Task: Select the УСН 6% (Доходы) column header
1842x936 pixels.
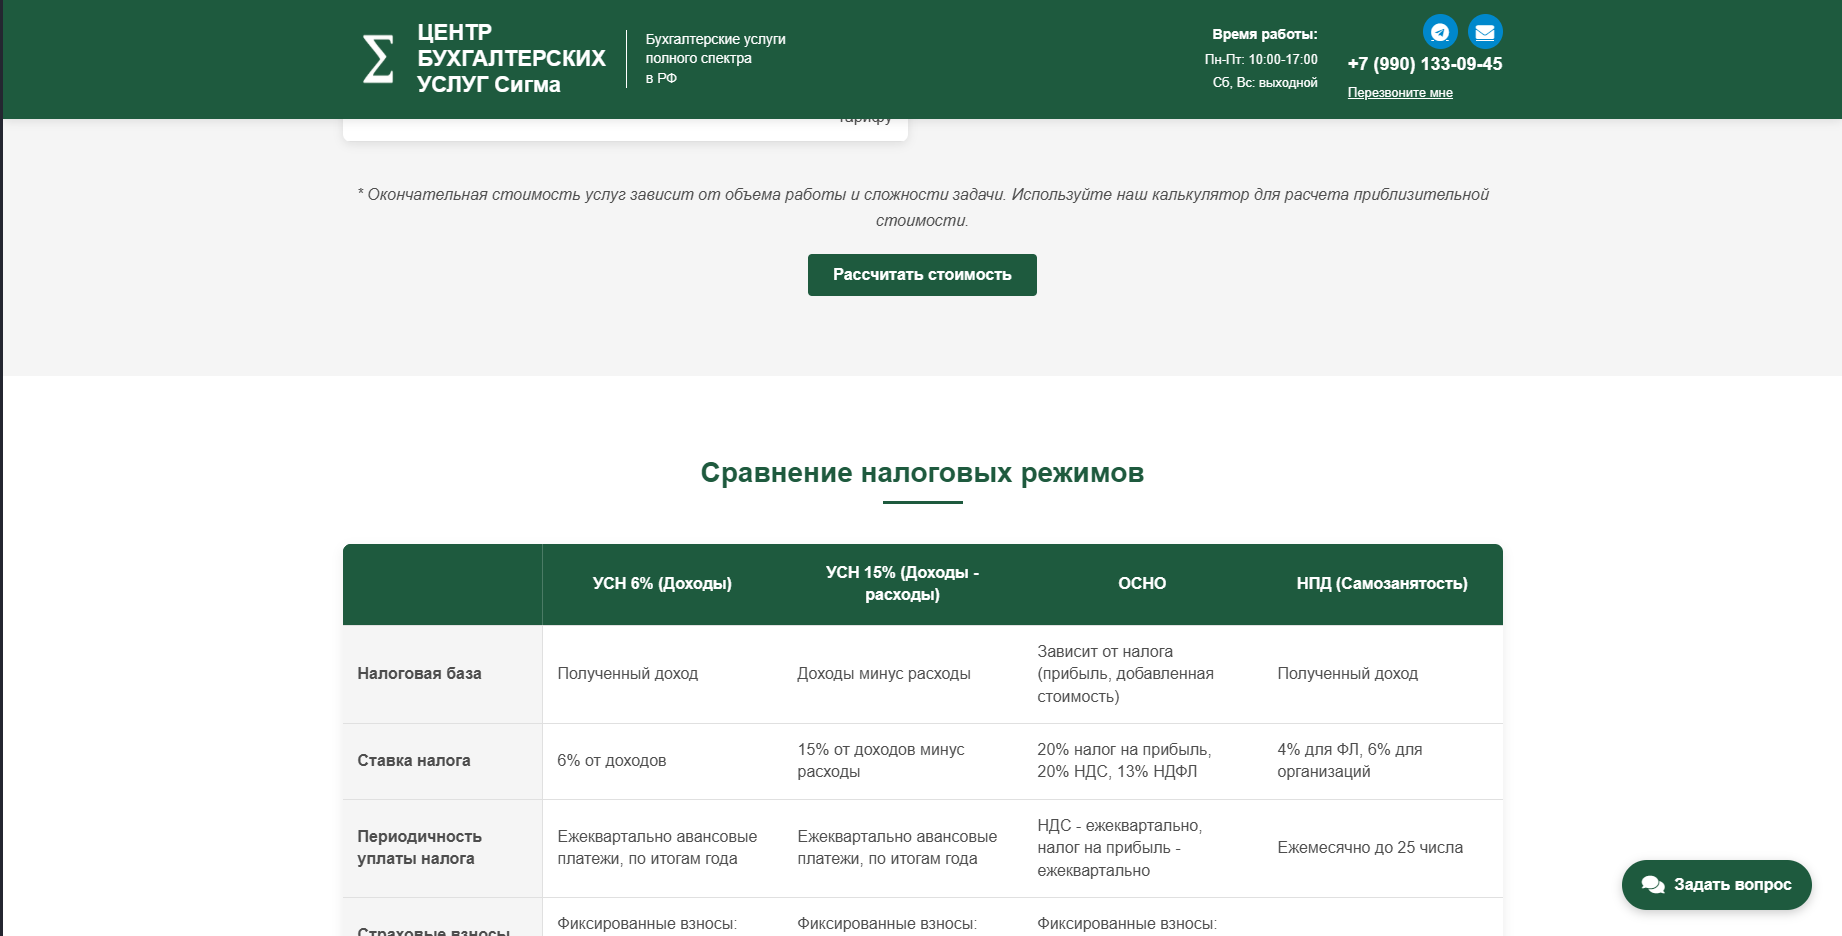Action: [662, 584]
